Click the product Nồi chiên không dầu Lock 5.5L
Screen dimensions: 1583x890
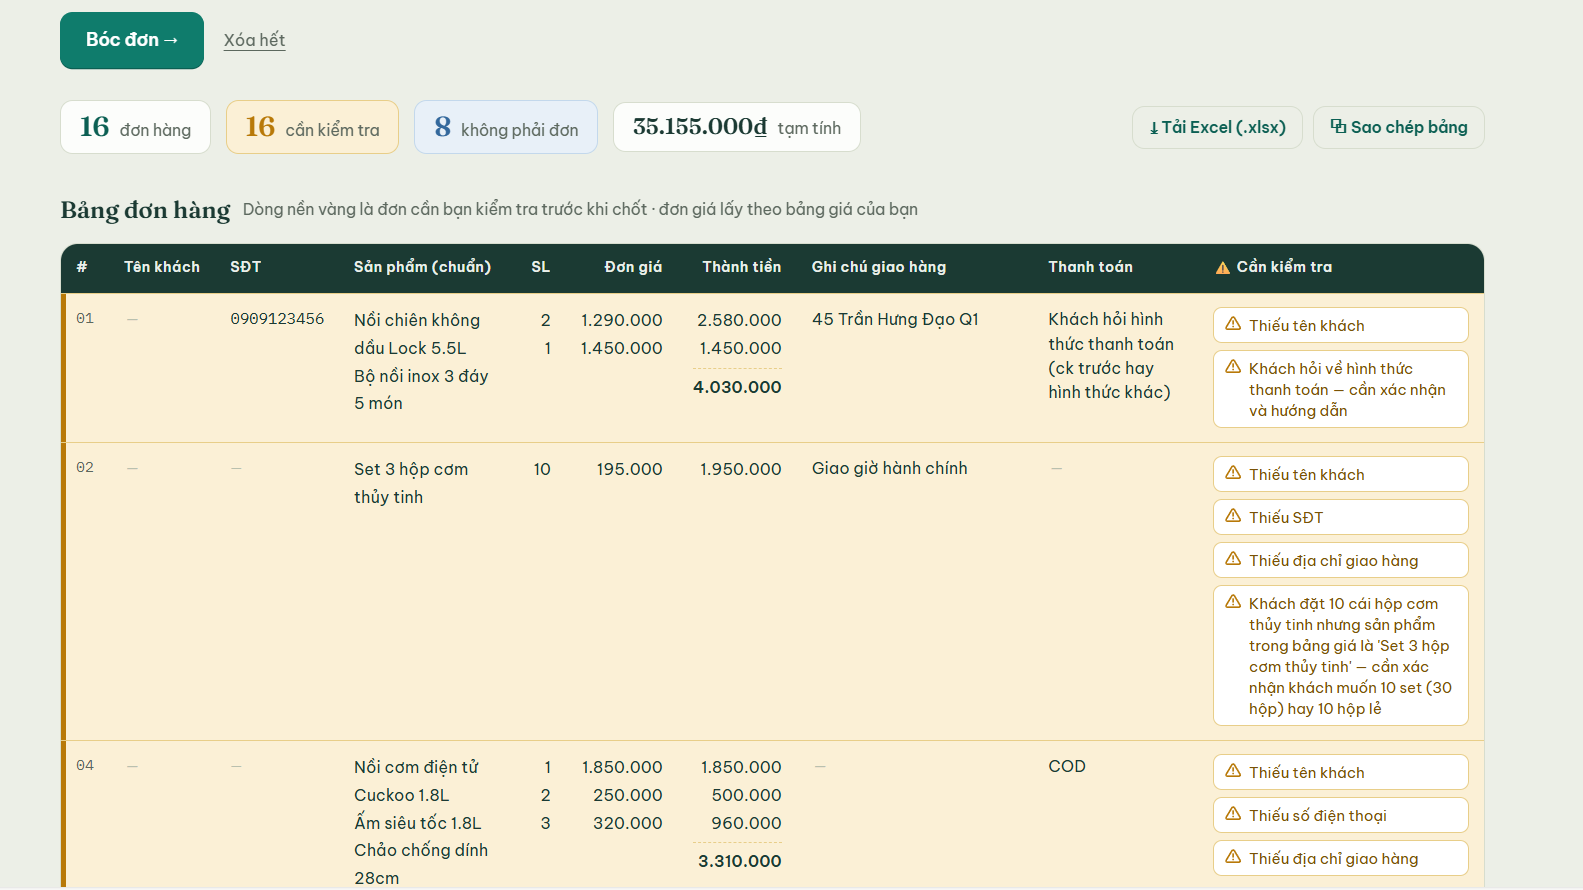pyautogui.click(x=417, y=334)
